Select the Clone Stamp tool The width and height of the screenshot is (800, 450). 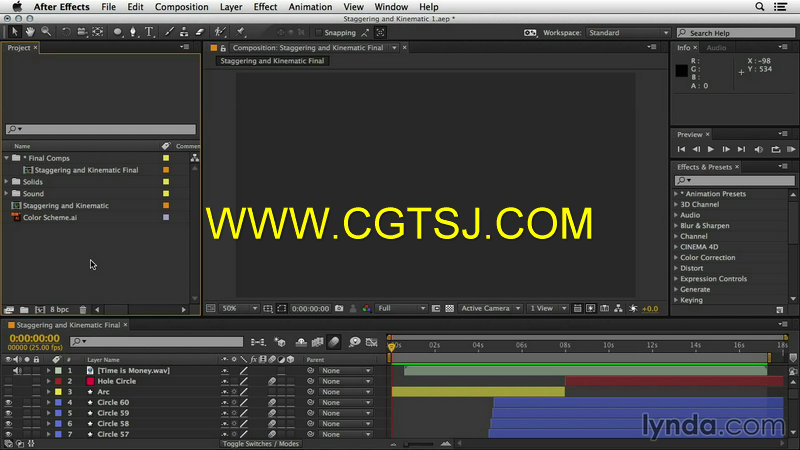(x=184, y=32)
